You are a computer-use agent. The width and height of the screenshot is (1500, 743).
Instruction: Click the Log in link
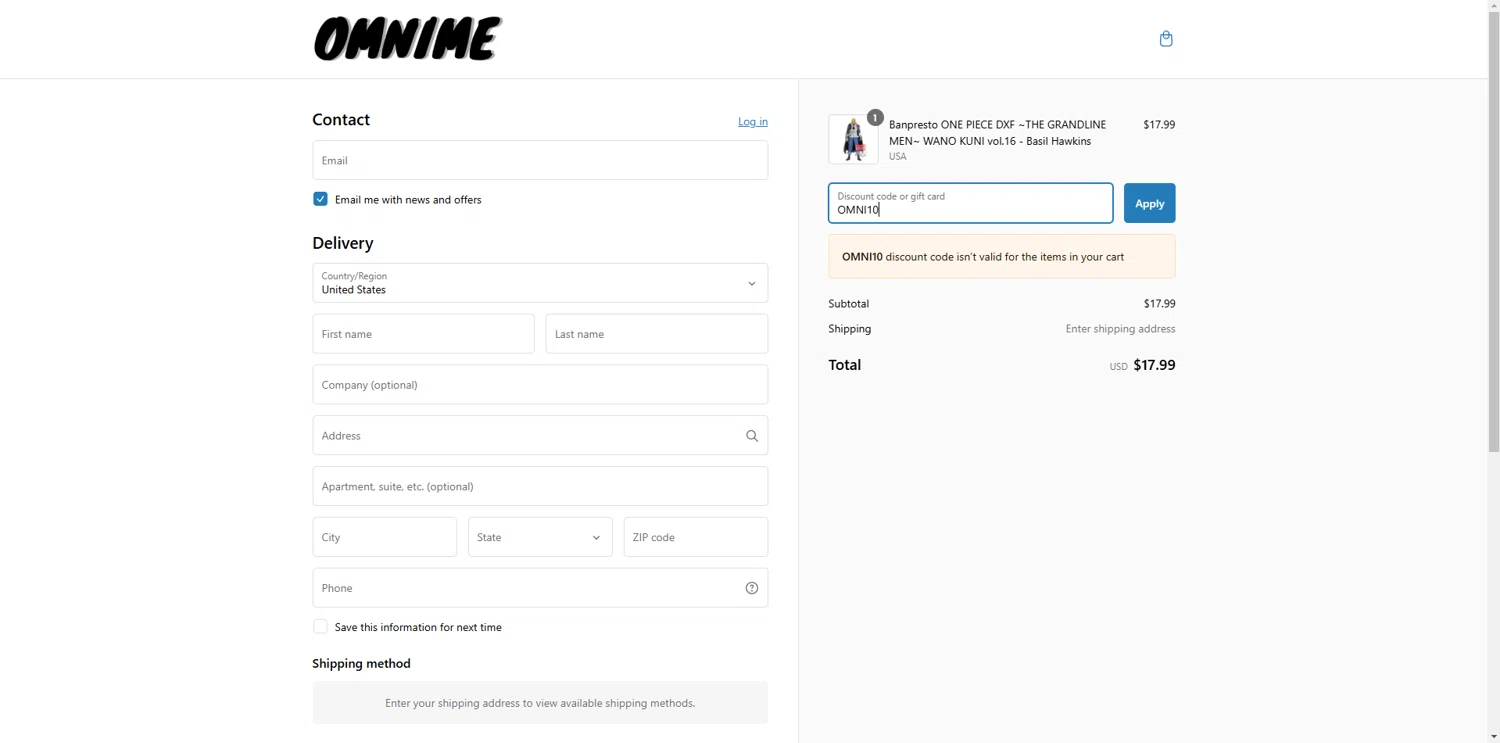pyautogui.click(x=753, y=122)
